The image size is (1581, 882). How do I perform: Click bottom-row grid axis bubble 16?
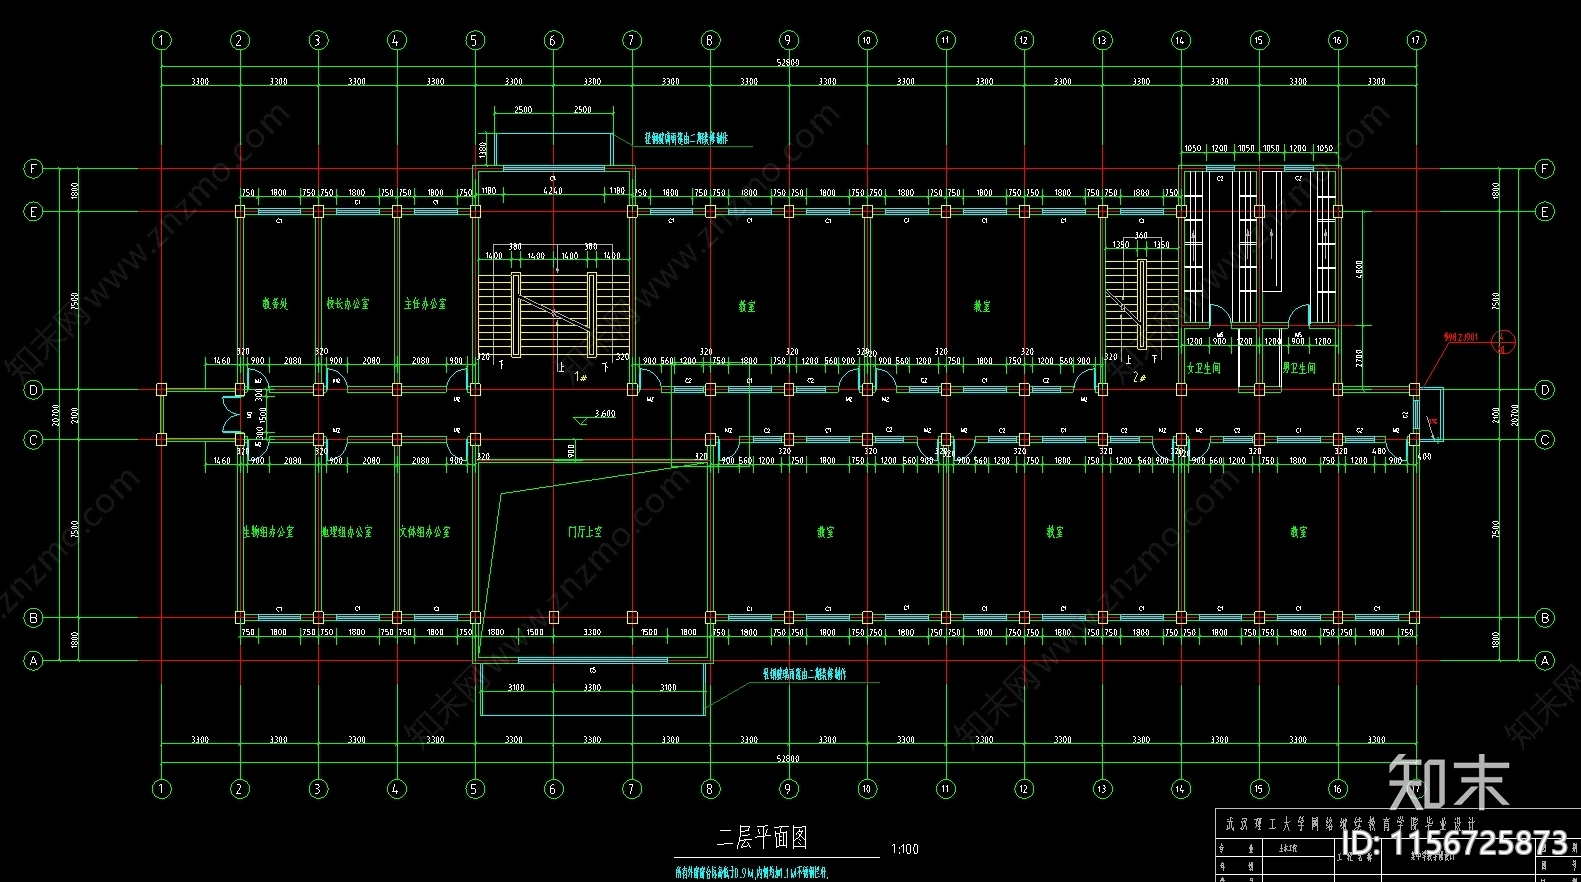1337,789
